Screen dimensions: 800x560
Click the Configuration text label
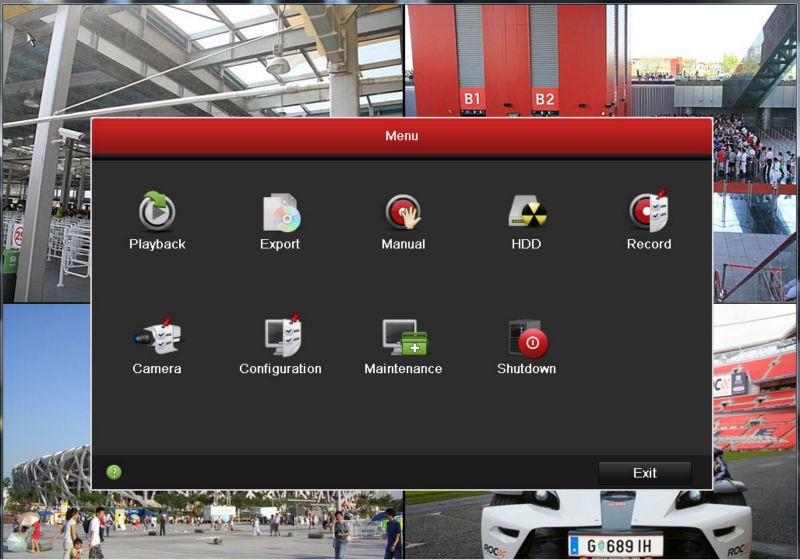tap(280, 369)
